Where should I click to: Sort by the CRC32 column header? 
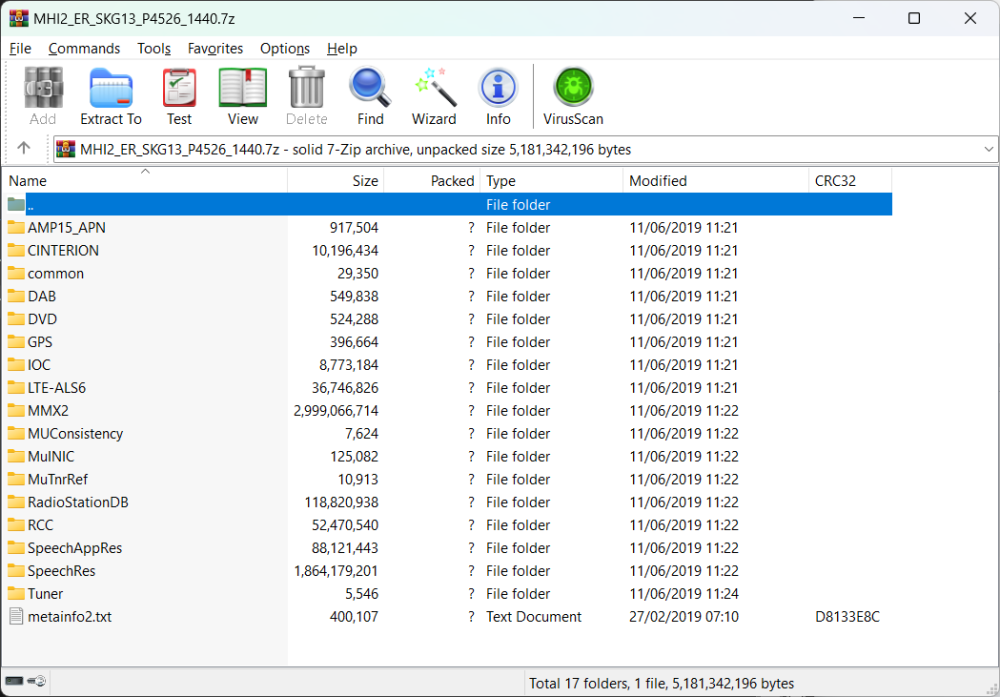click(x=850, y=180)
